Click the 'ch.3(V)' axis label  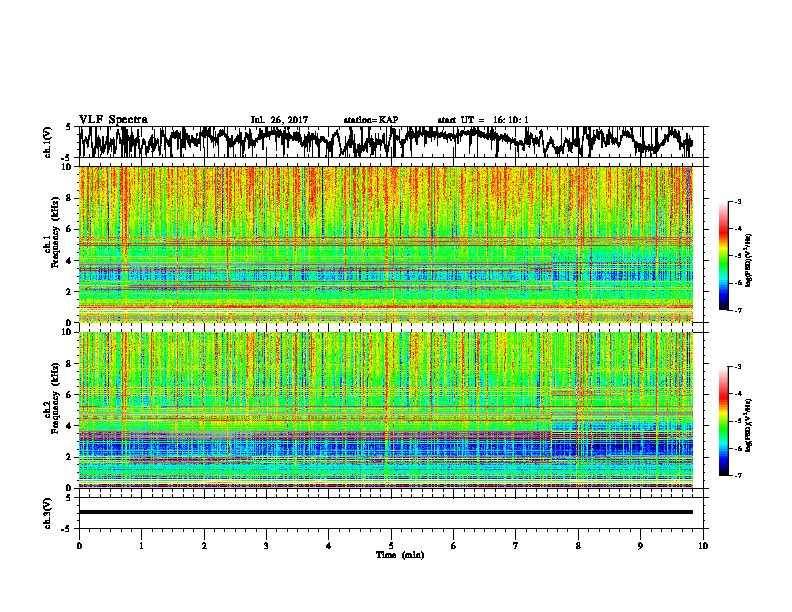click(47, 513)
